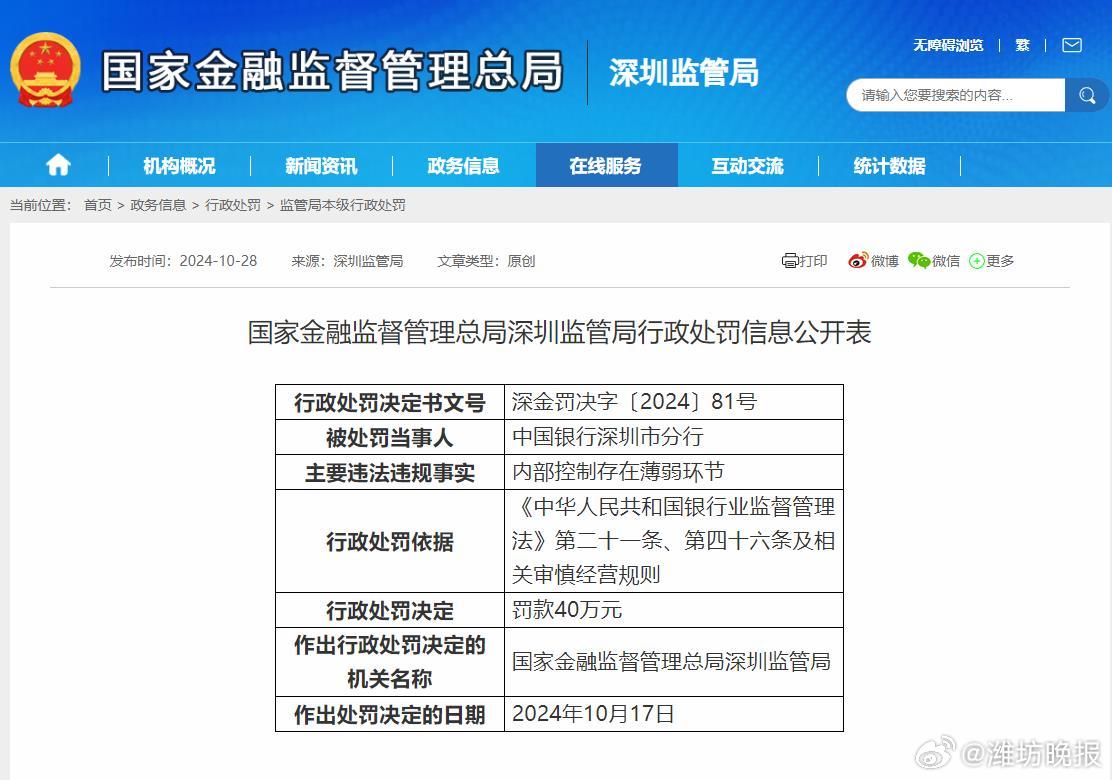Click the 深圳监管局 header title

684,72
